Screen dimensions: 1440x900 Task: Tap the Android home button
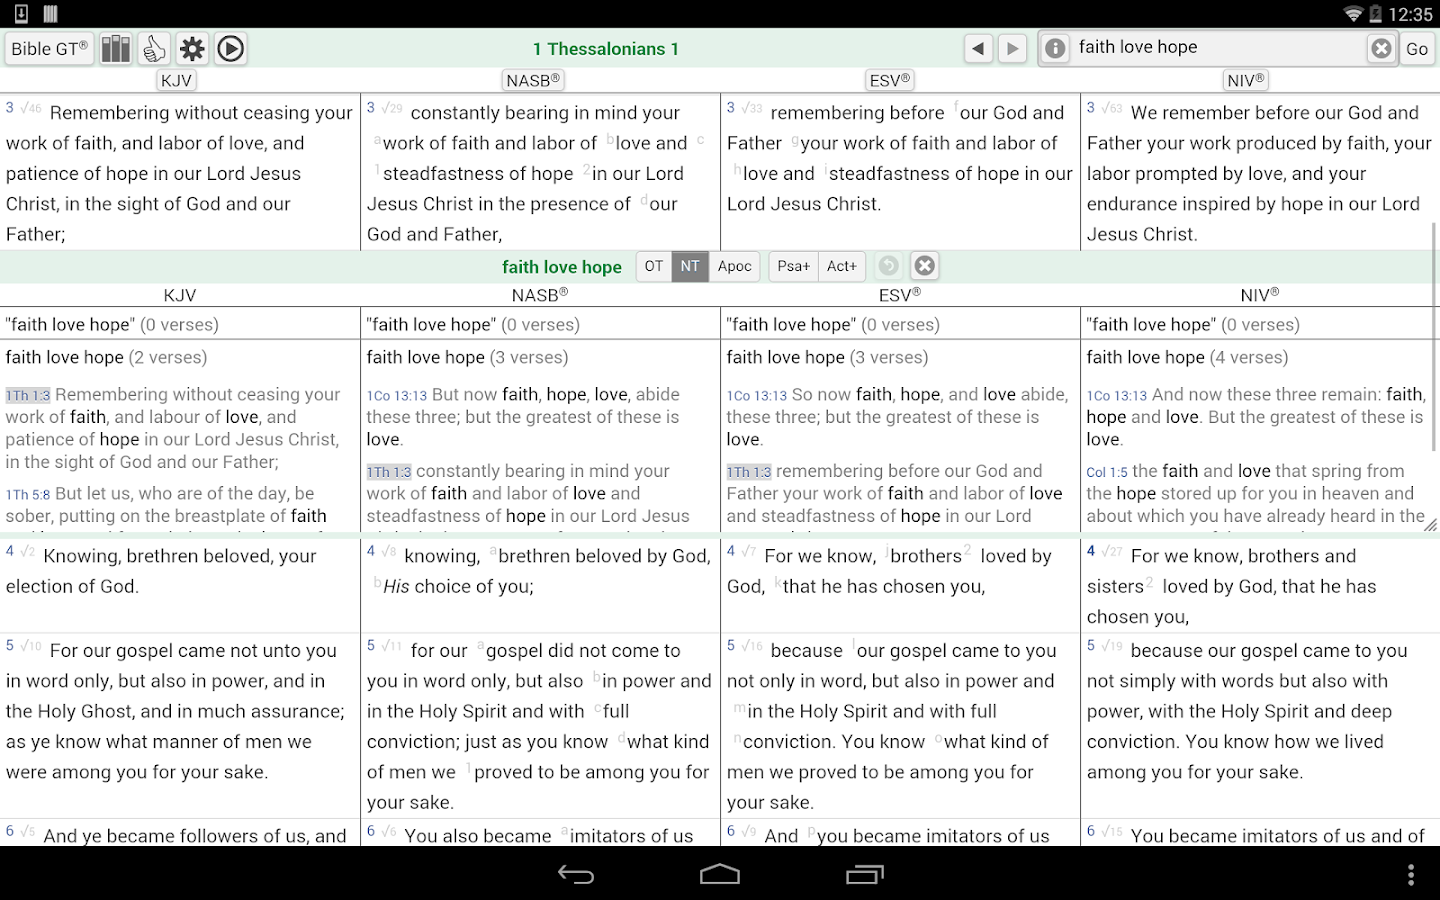[x=719, y=874]
